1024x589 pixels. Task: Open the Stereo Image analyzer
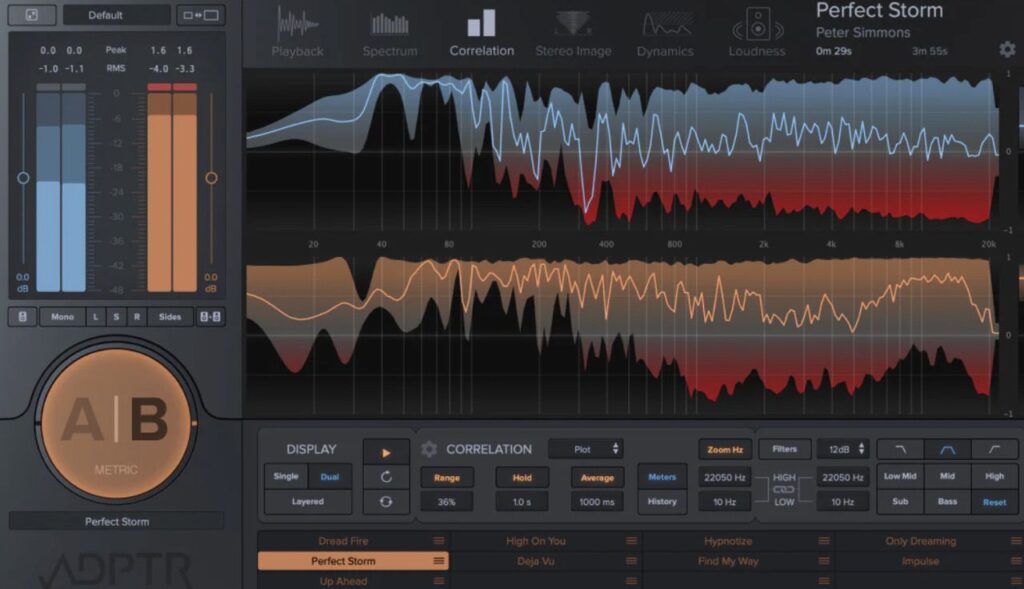(574, 31)
